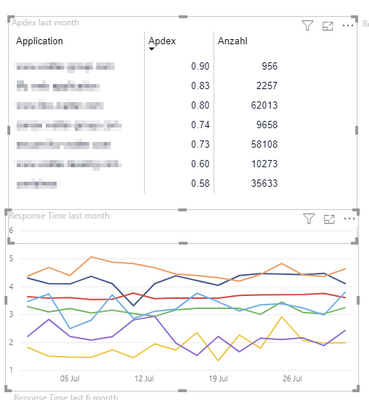Click the y-axis label 5
Image resolution: width=369 pixels, height=400 pixels.
coord(12,258)
